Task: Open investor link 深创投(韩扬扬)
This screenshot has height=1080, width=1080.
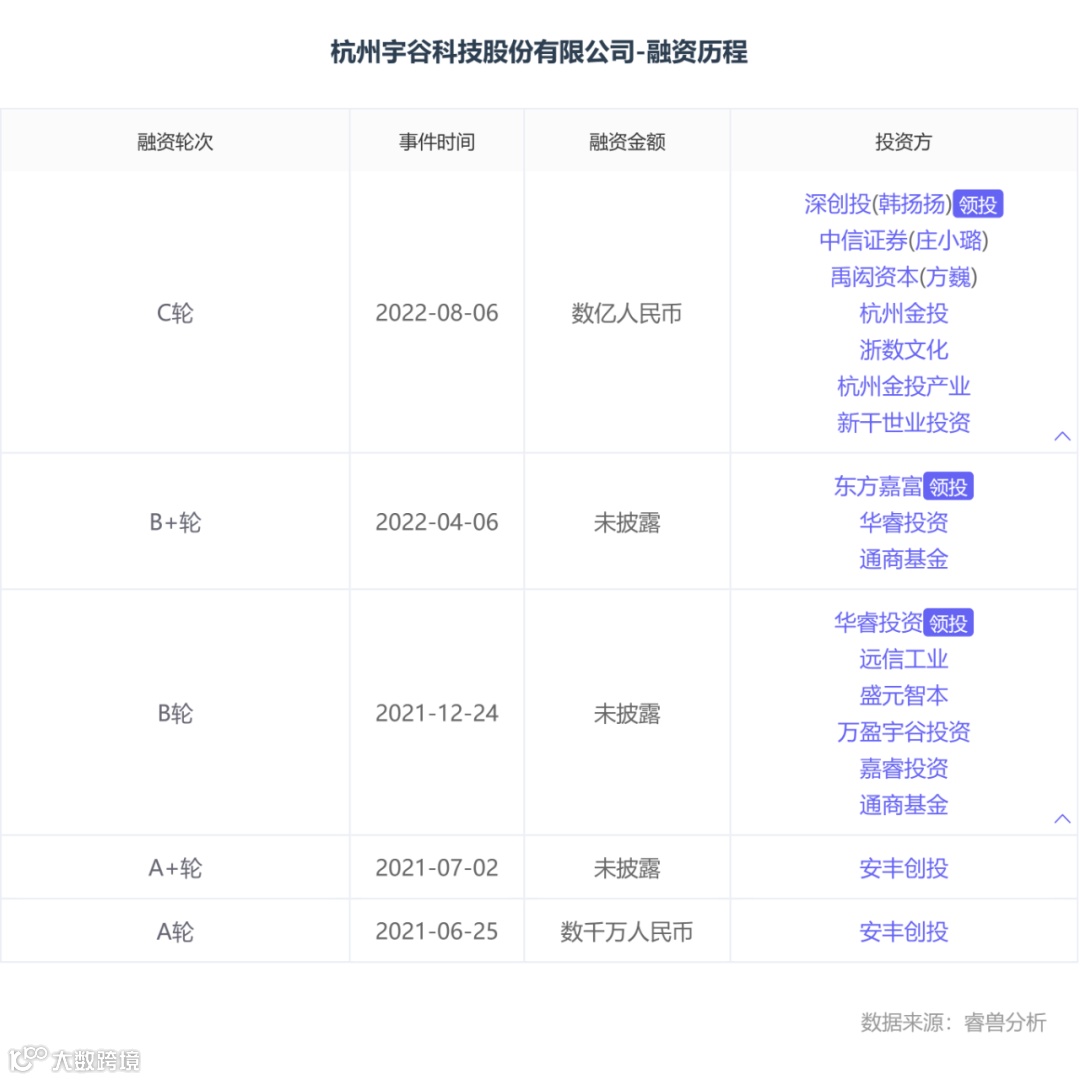Action: click(878, 204)
